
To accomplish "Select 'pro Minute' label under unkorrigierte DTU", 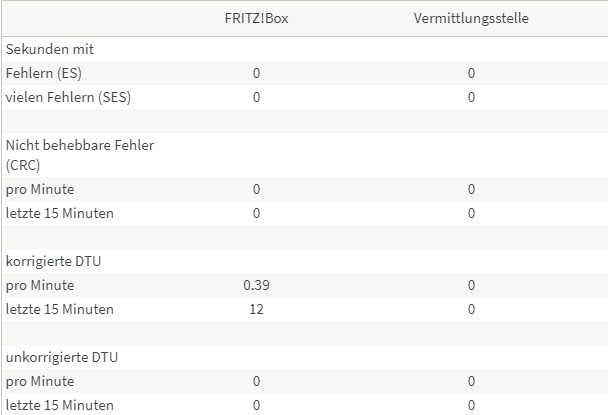I will pos(40,381).
